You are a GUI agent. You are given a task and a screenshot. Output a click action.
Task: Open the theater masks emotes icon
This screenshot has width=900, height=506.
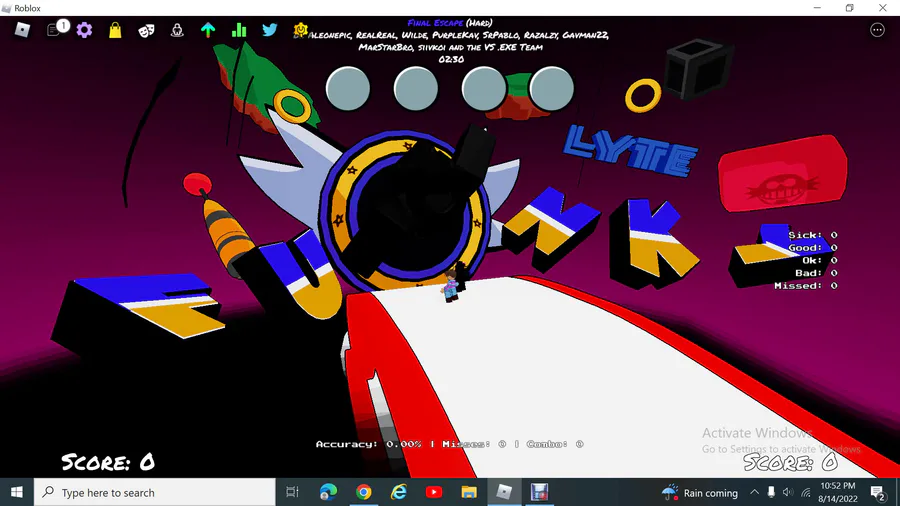click(x=146, y=30)
